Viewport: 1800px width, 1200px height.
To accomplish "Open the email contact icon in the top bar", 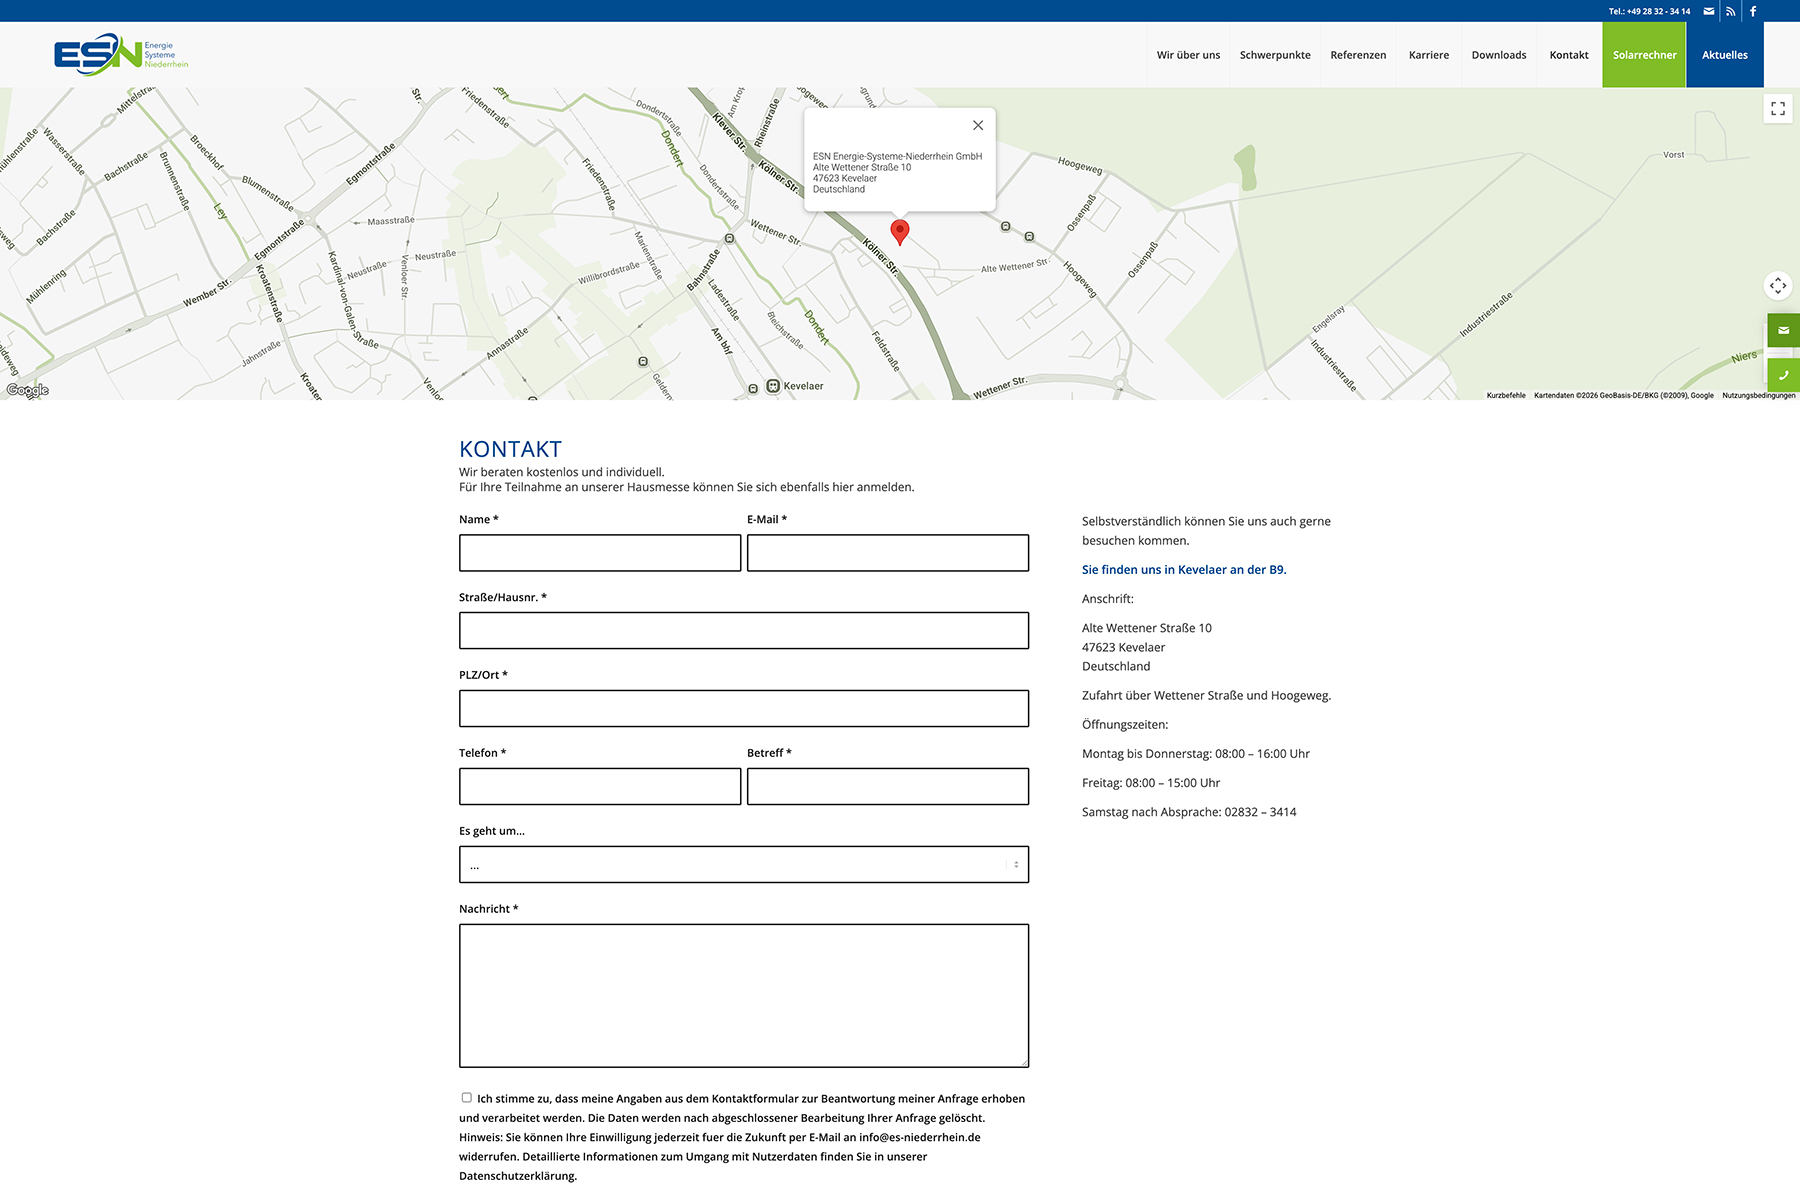I will (1708, 11).
